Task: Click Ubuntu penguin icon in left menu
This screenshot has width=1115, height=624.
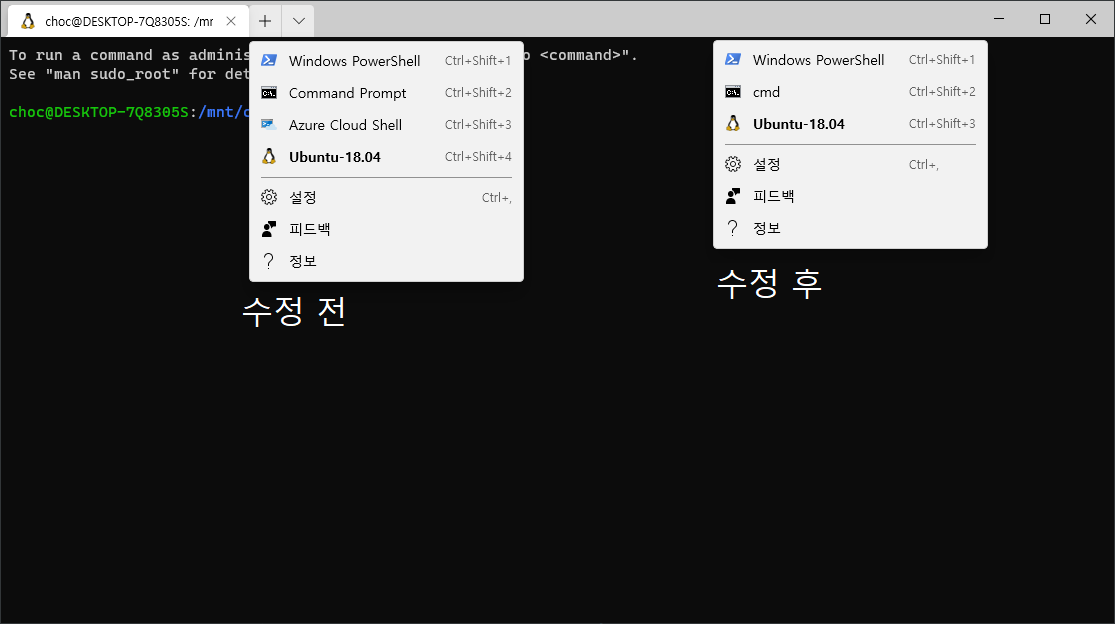Action: (269, 156)
